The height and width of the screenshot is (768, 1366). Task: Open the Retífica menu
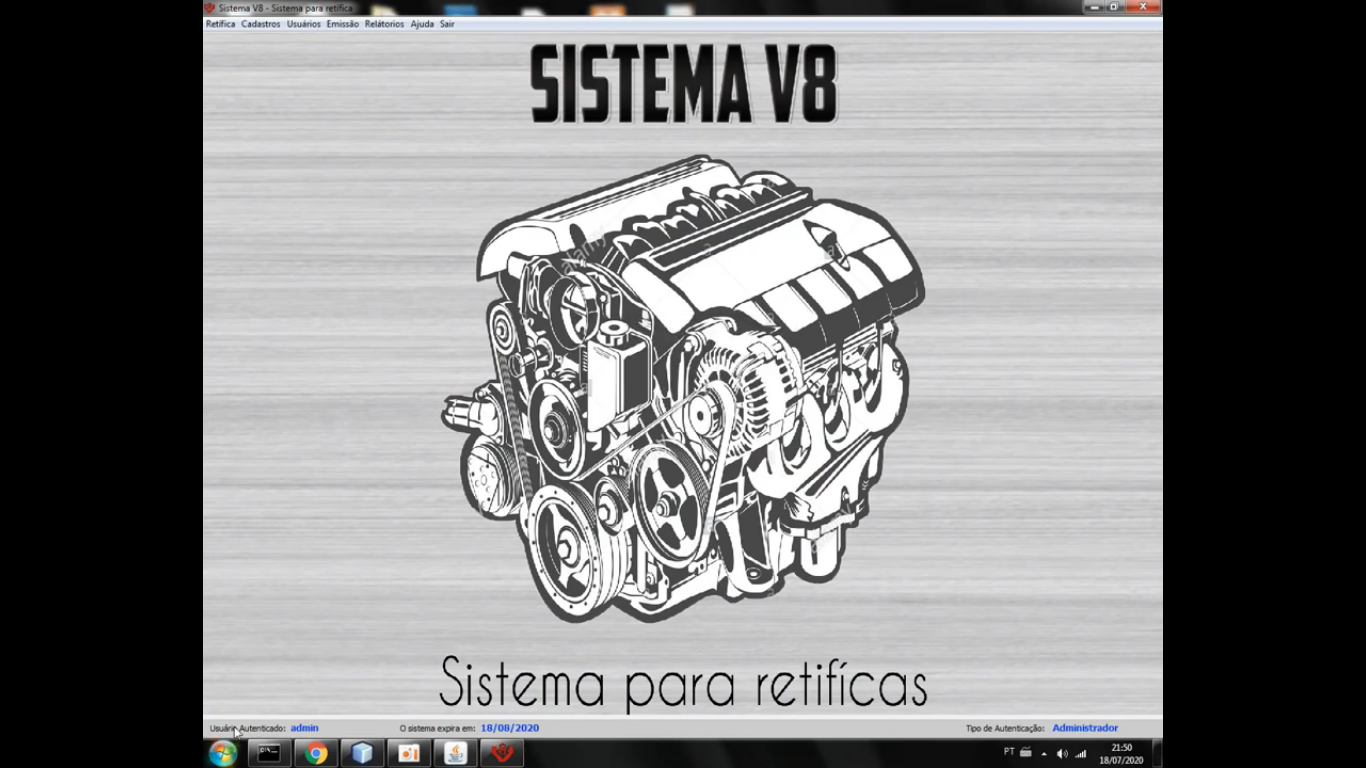point(220,24)
